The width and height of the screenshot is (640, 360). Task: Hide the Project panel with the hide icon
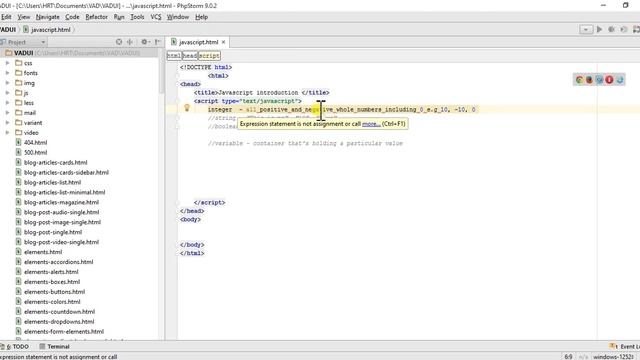coord(158,42)
